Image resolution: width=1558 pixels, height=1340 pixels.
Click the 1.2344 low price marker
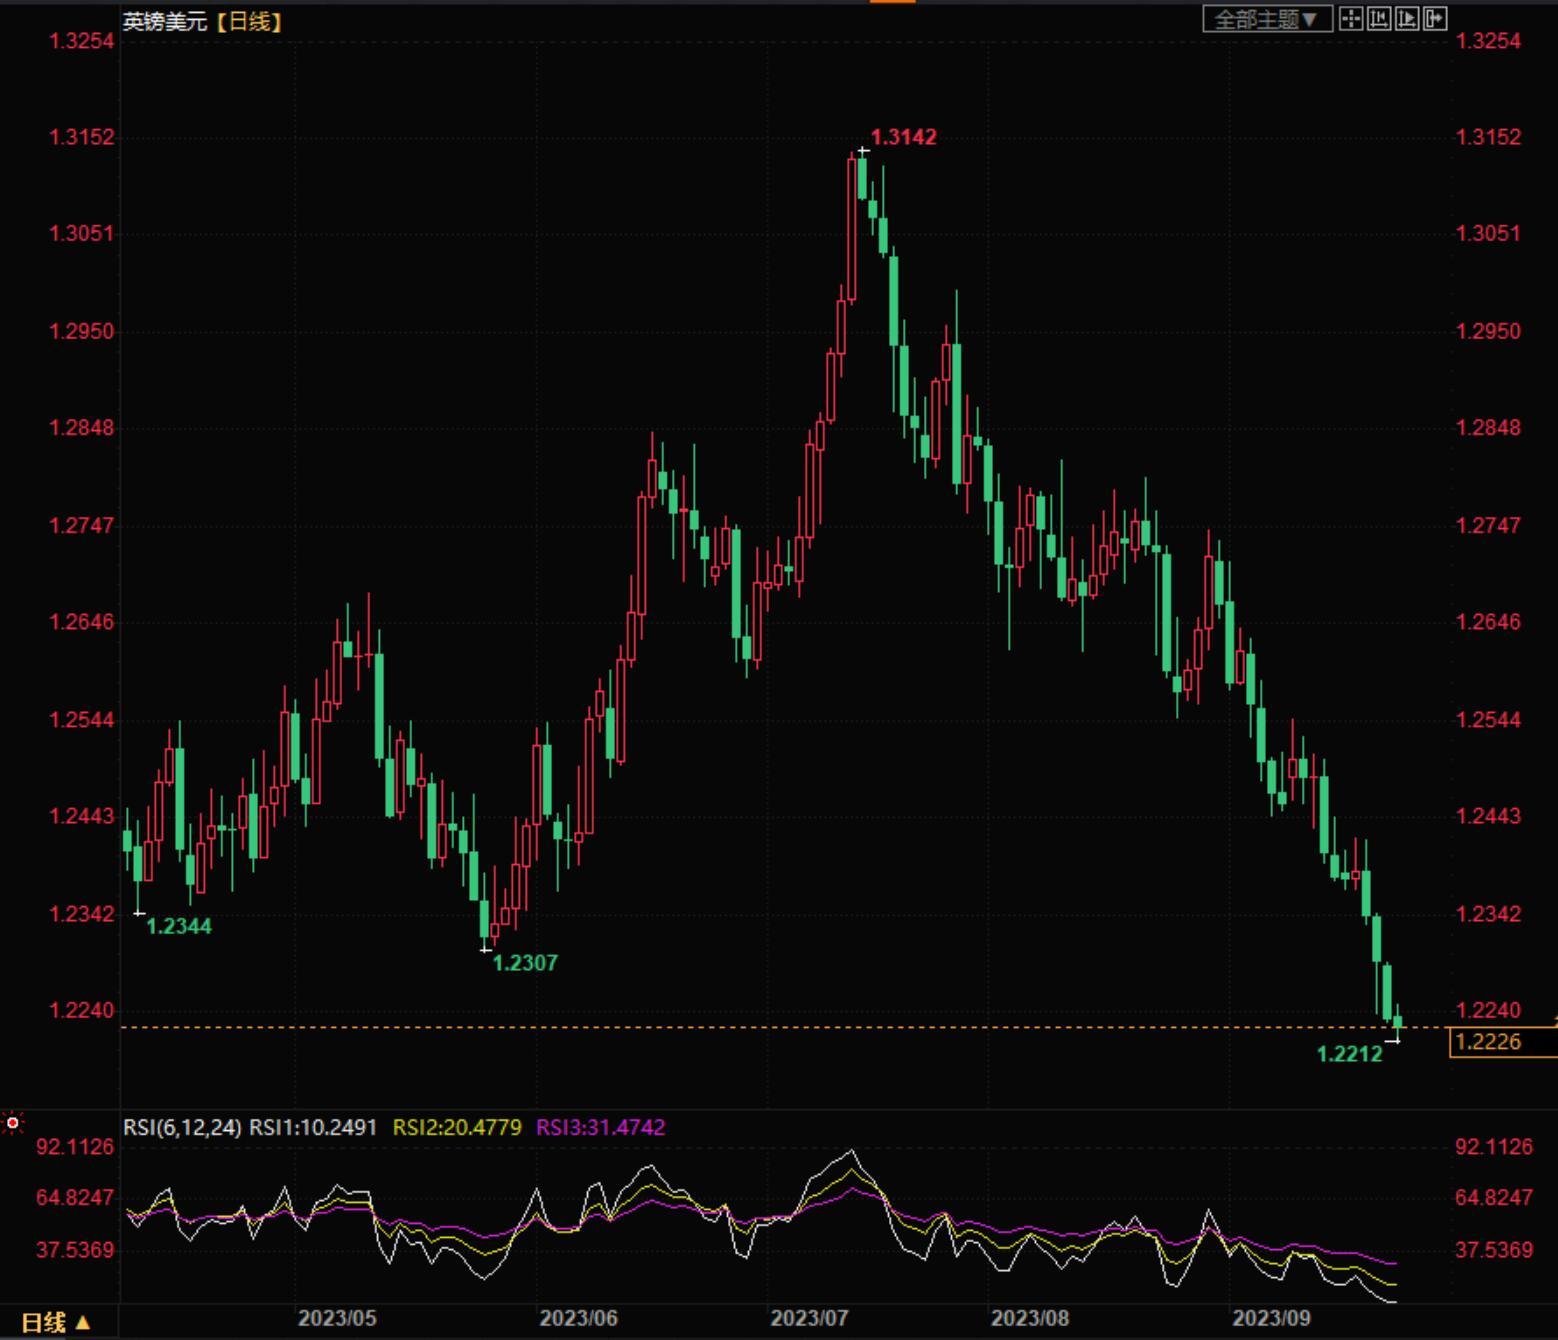179,926
